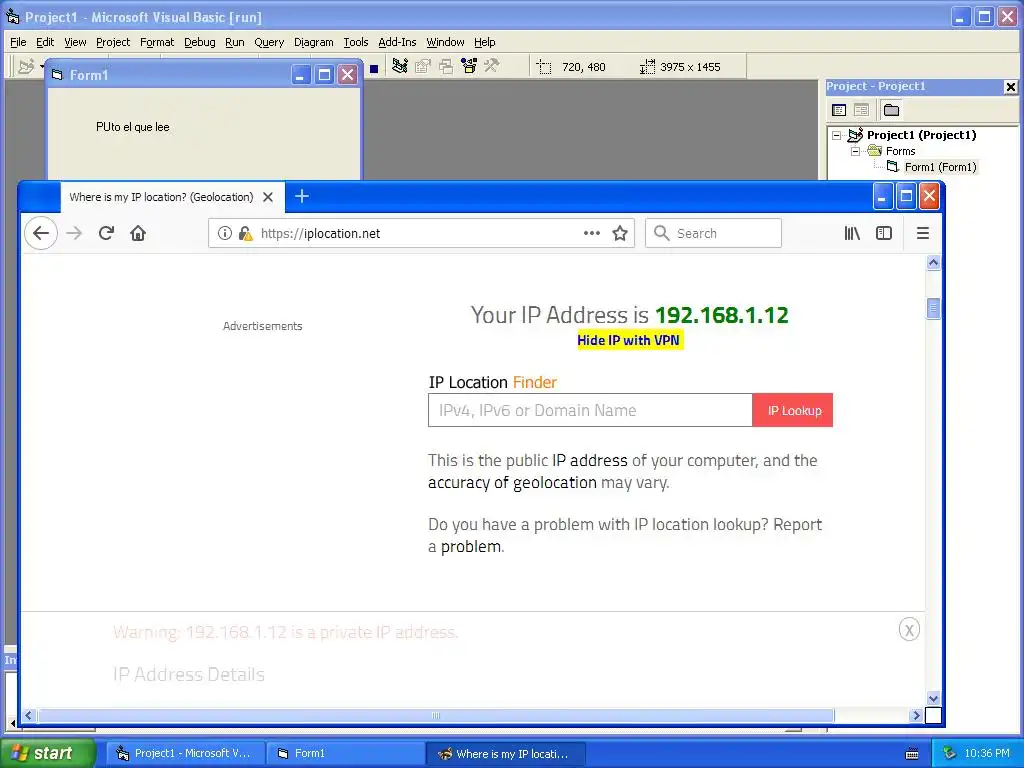Click the red IP Lookup button
The width and height of the screenshot is (1024, 768).
[793, 410]
